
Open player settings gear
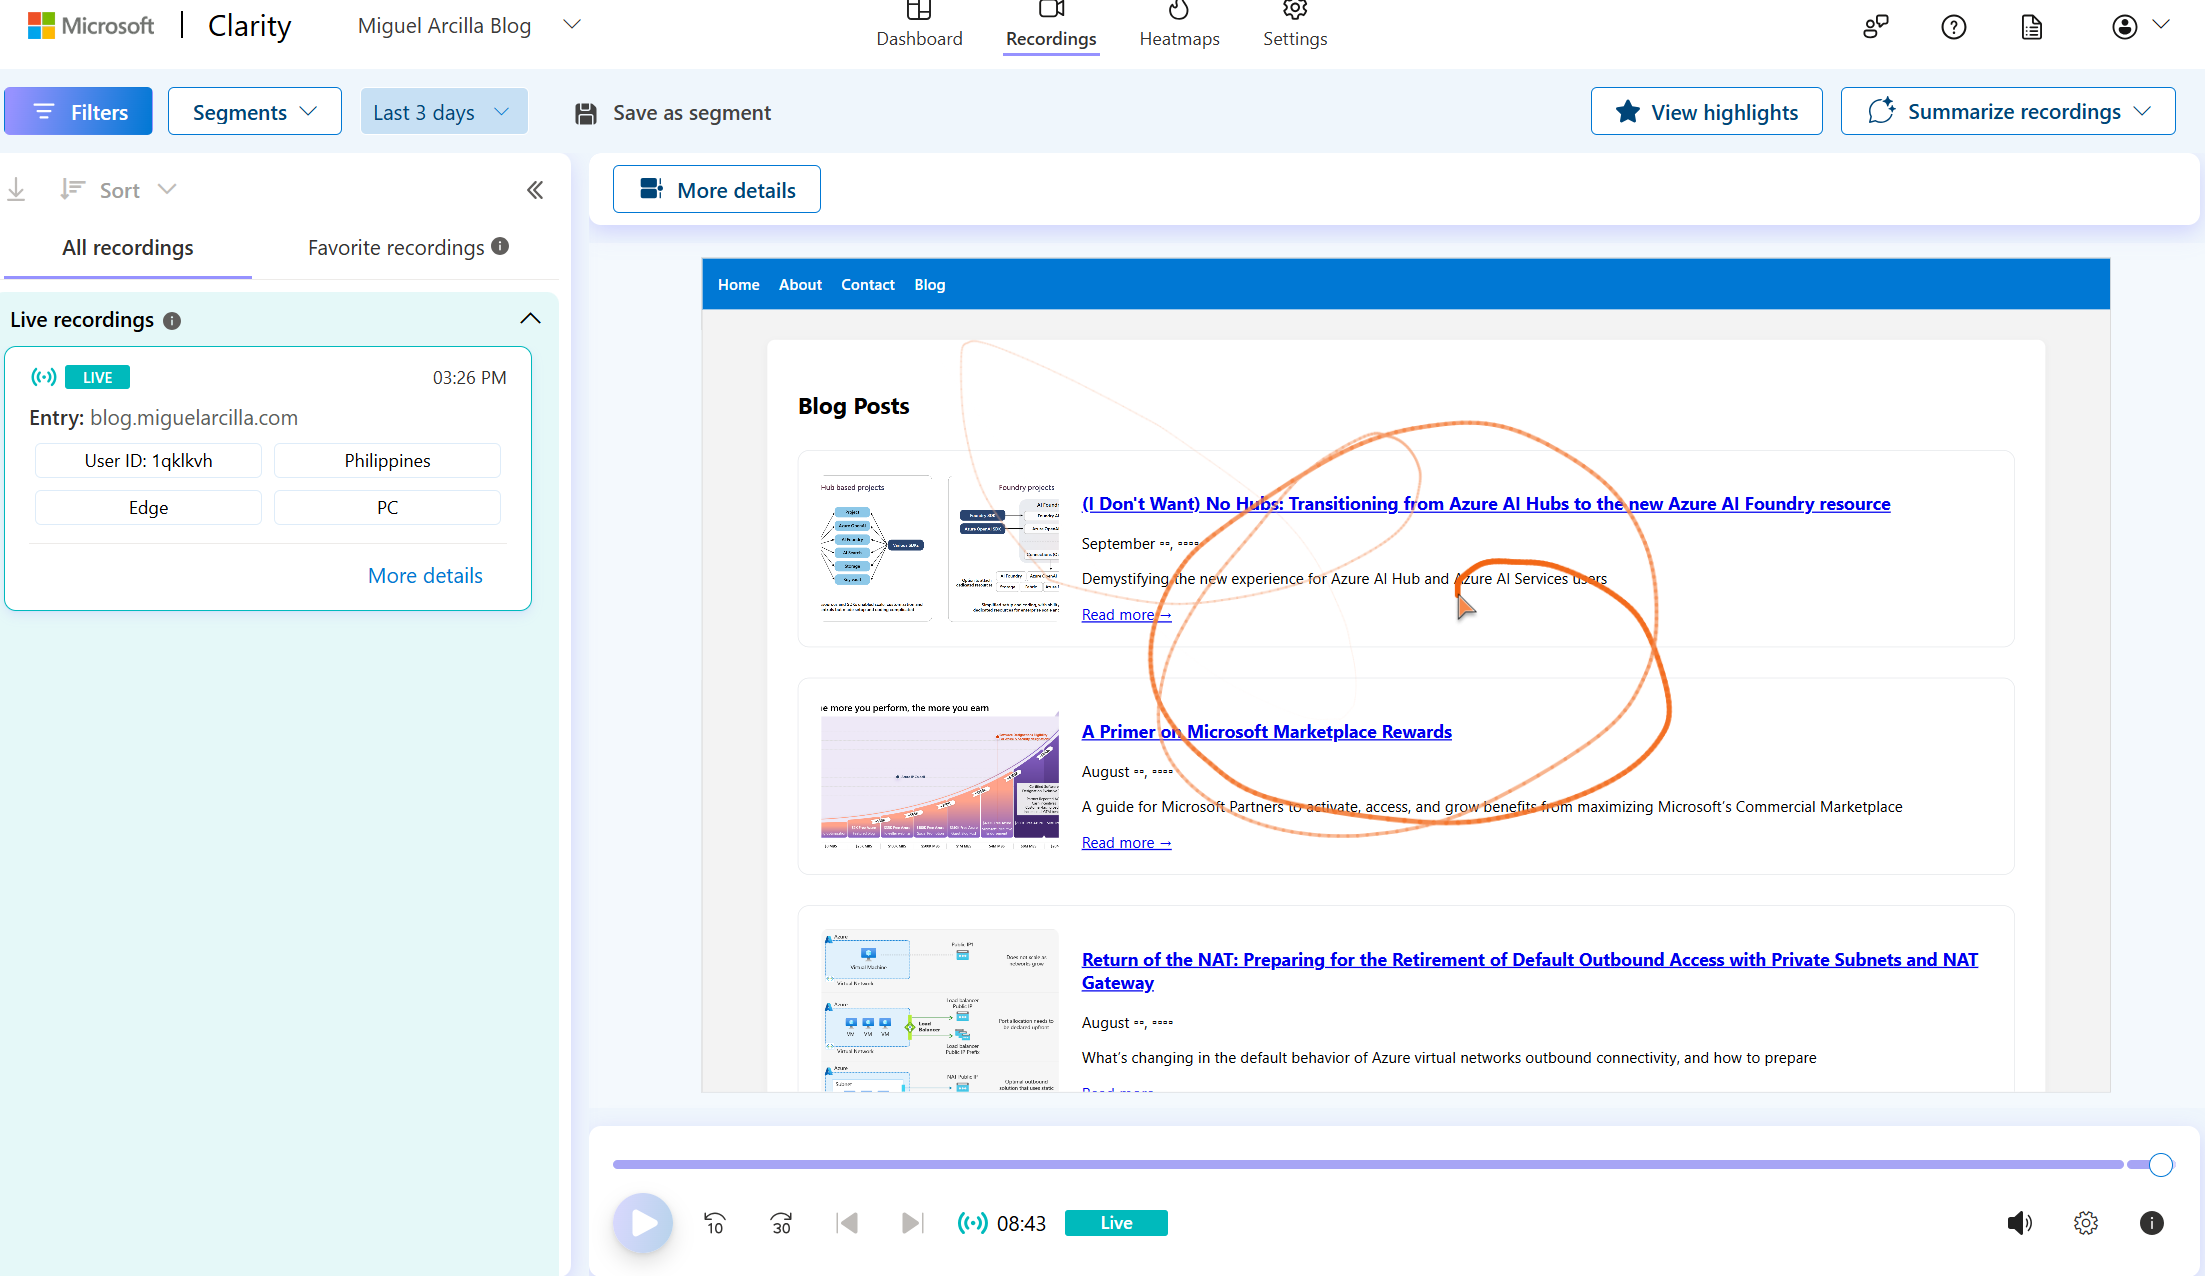pos(2085,1222)
